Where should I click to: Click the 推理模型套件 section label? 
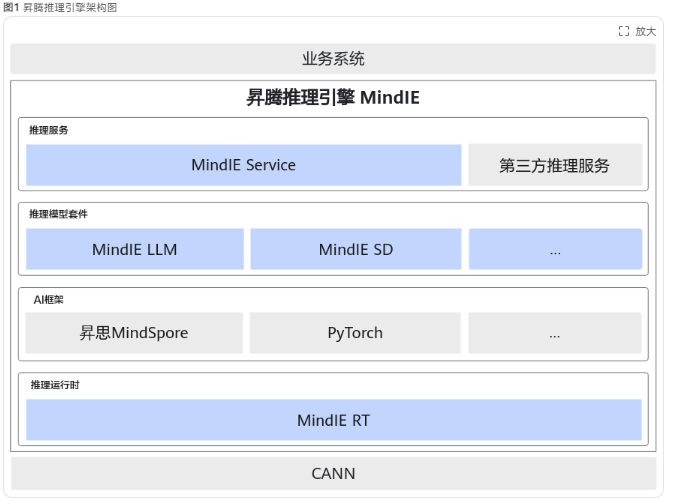click(58, 214)
